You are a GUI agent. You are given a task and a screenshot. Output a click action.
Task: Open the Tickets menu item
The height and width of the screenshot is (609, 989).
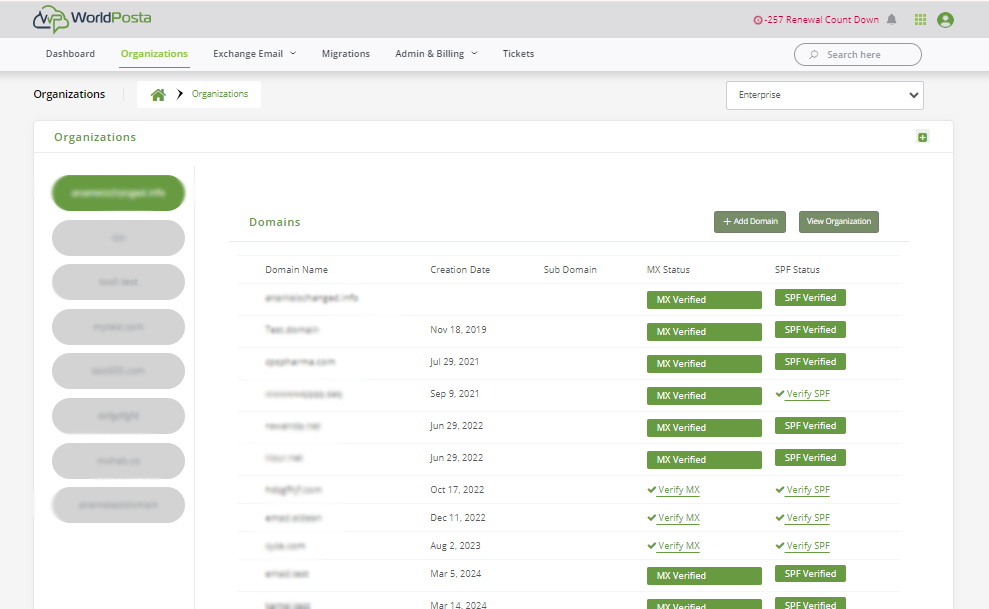(x=518, y=54)
